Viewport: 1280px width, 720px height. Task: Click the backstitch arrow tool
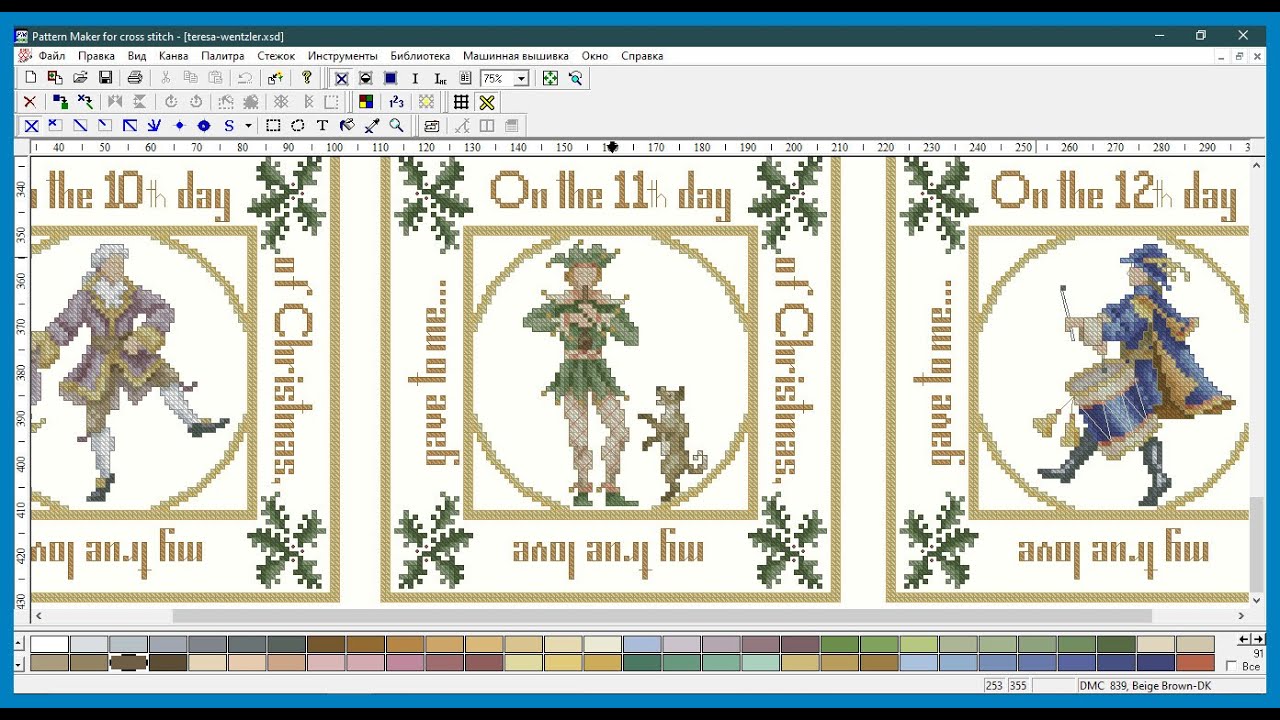point(154,126)
